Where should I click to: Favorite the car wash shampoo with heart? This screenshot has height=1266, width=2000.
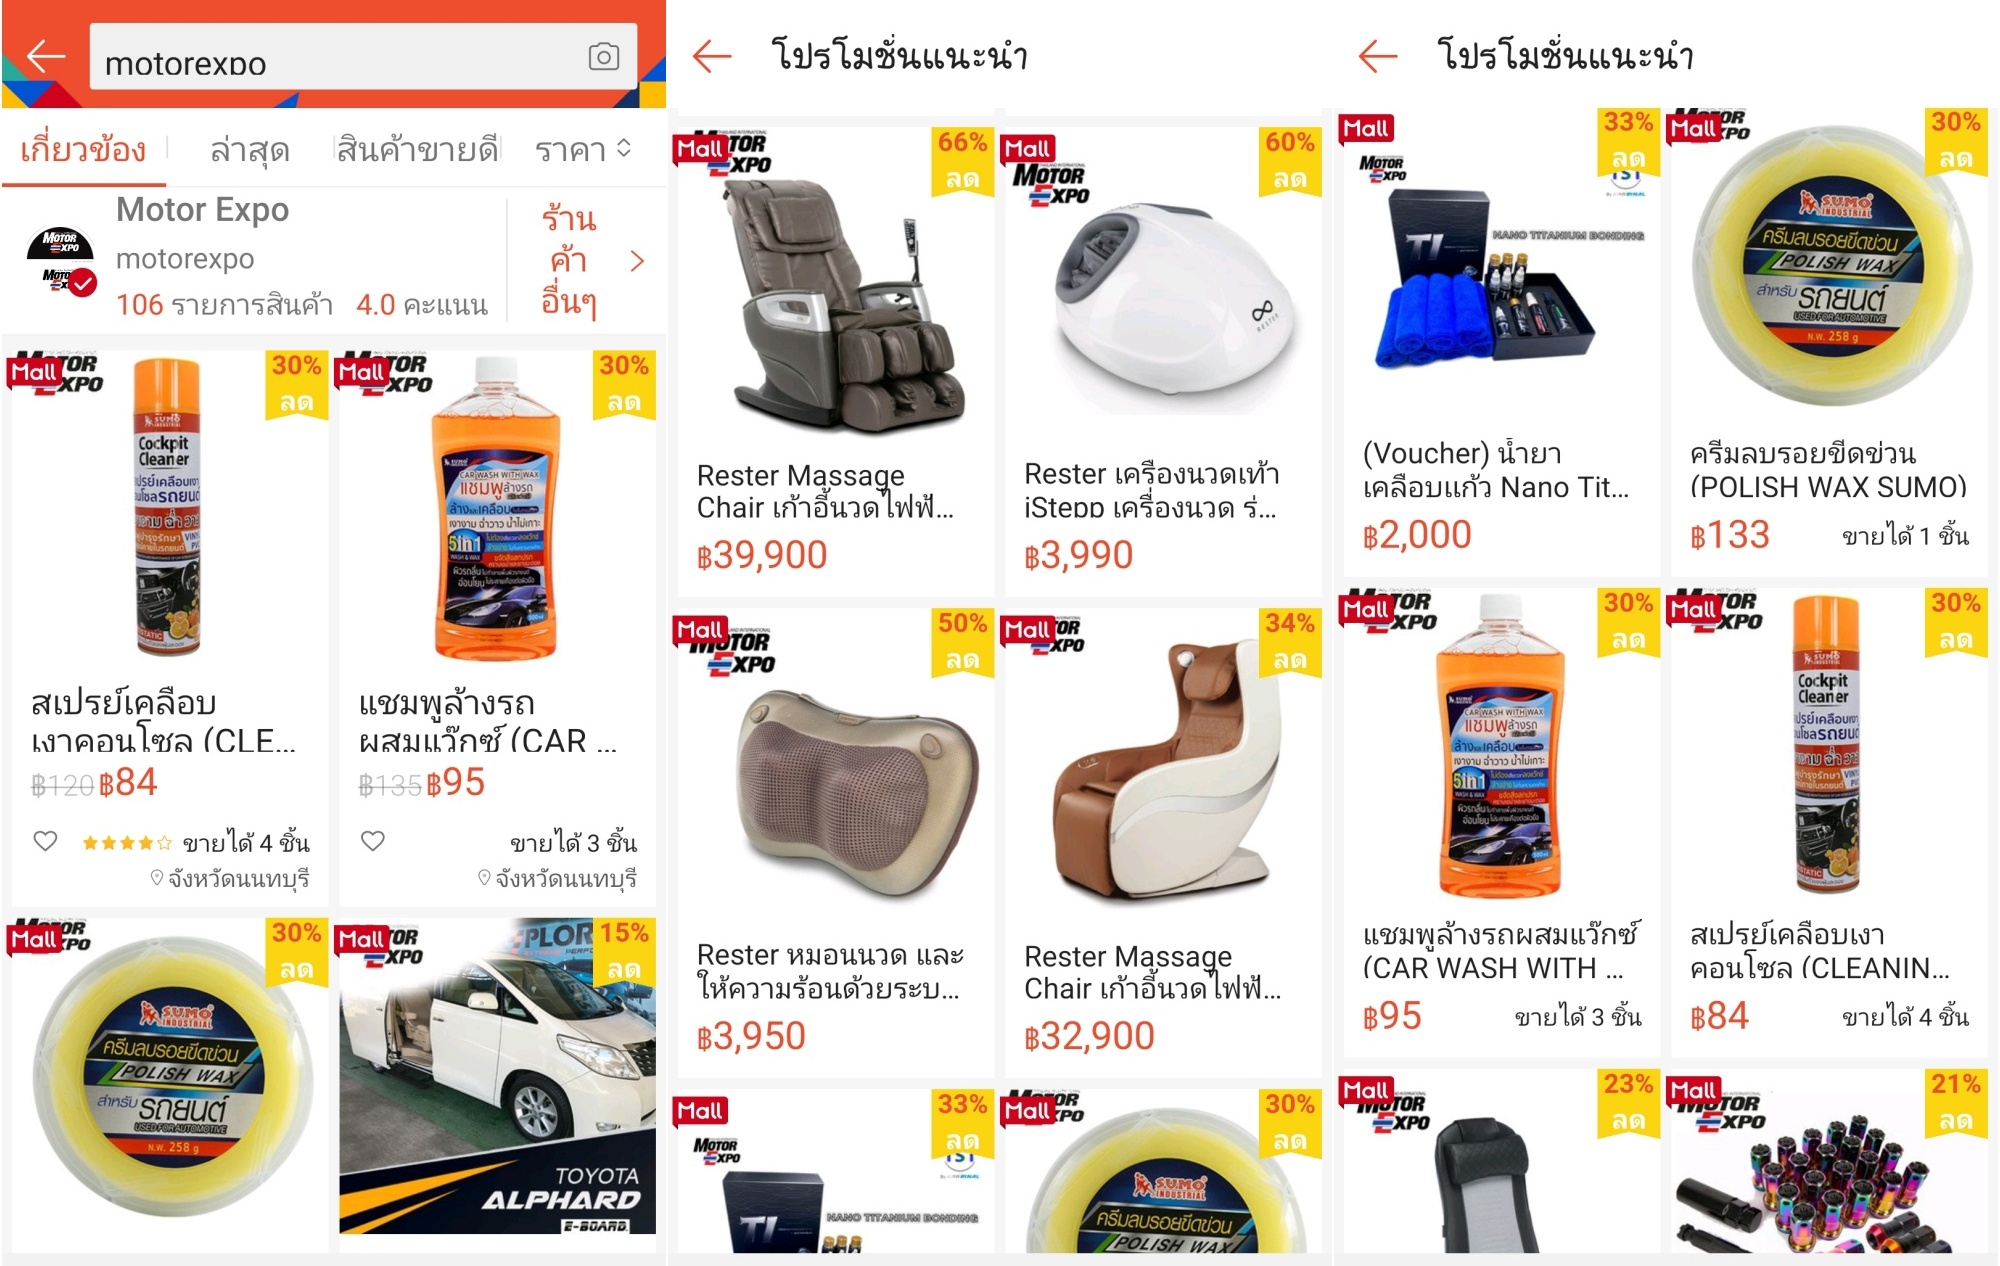pos(373,841)
